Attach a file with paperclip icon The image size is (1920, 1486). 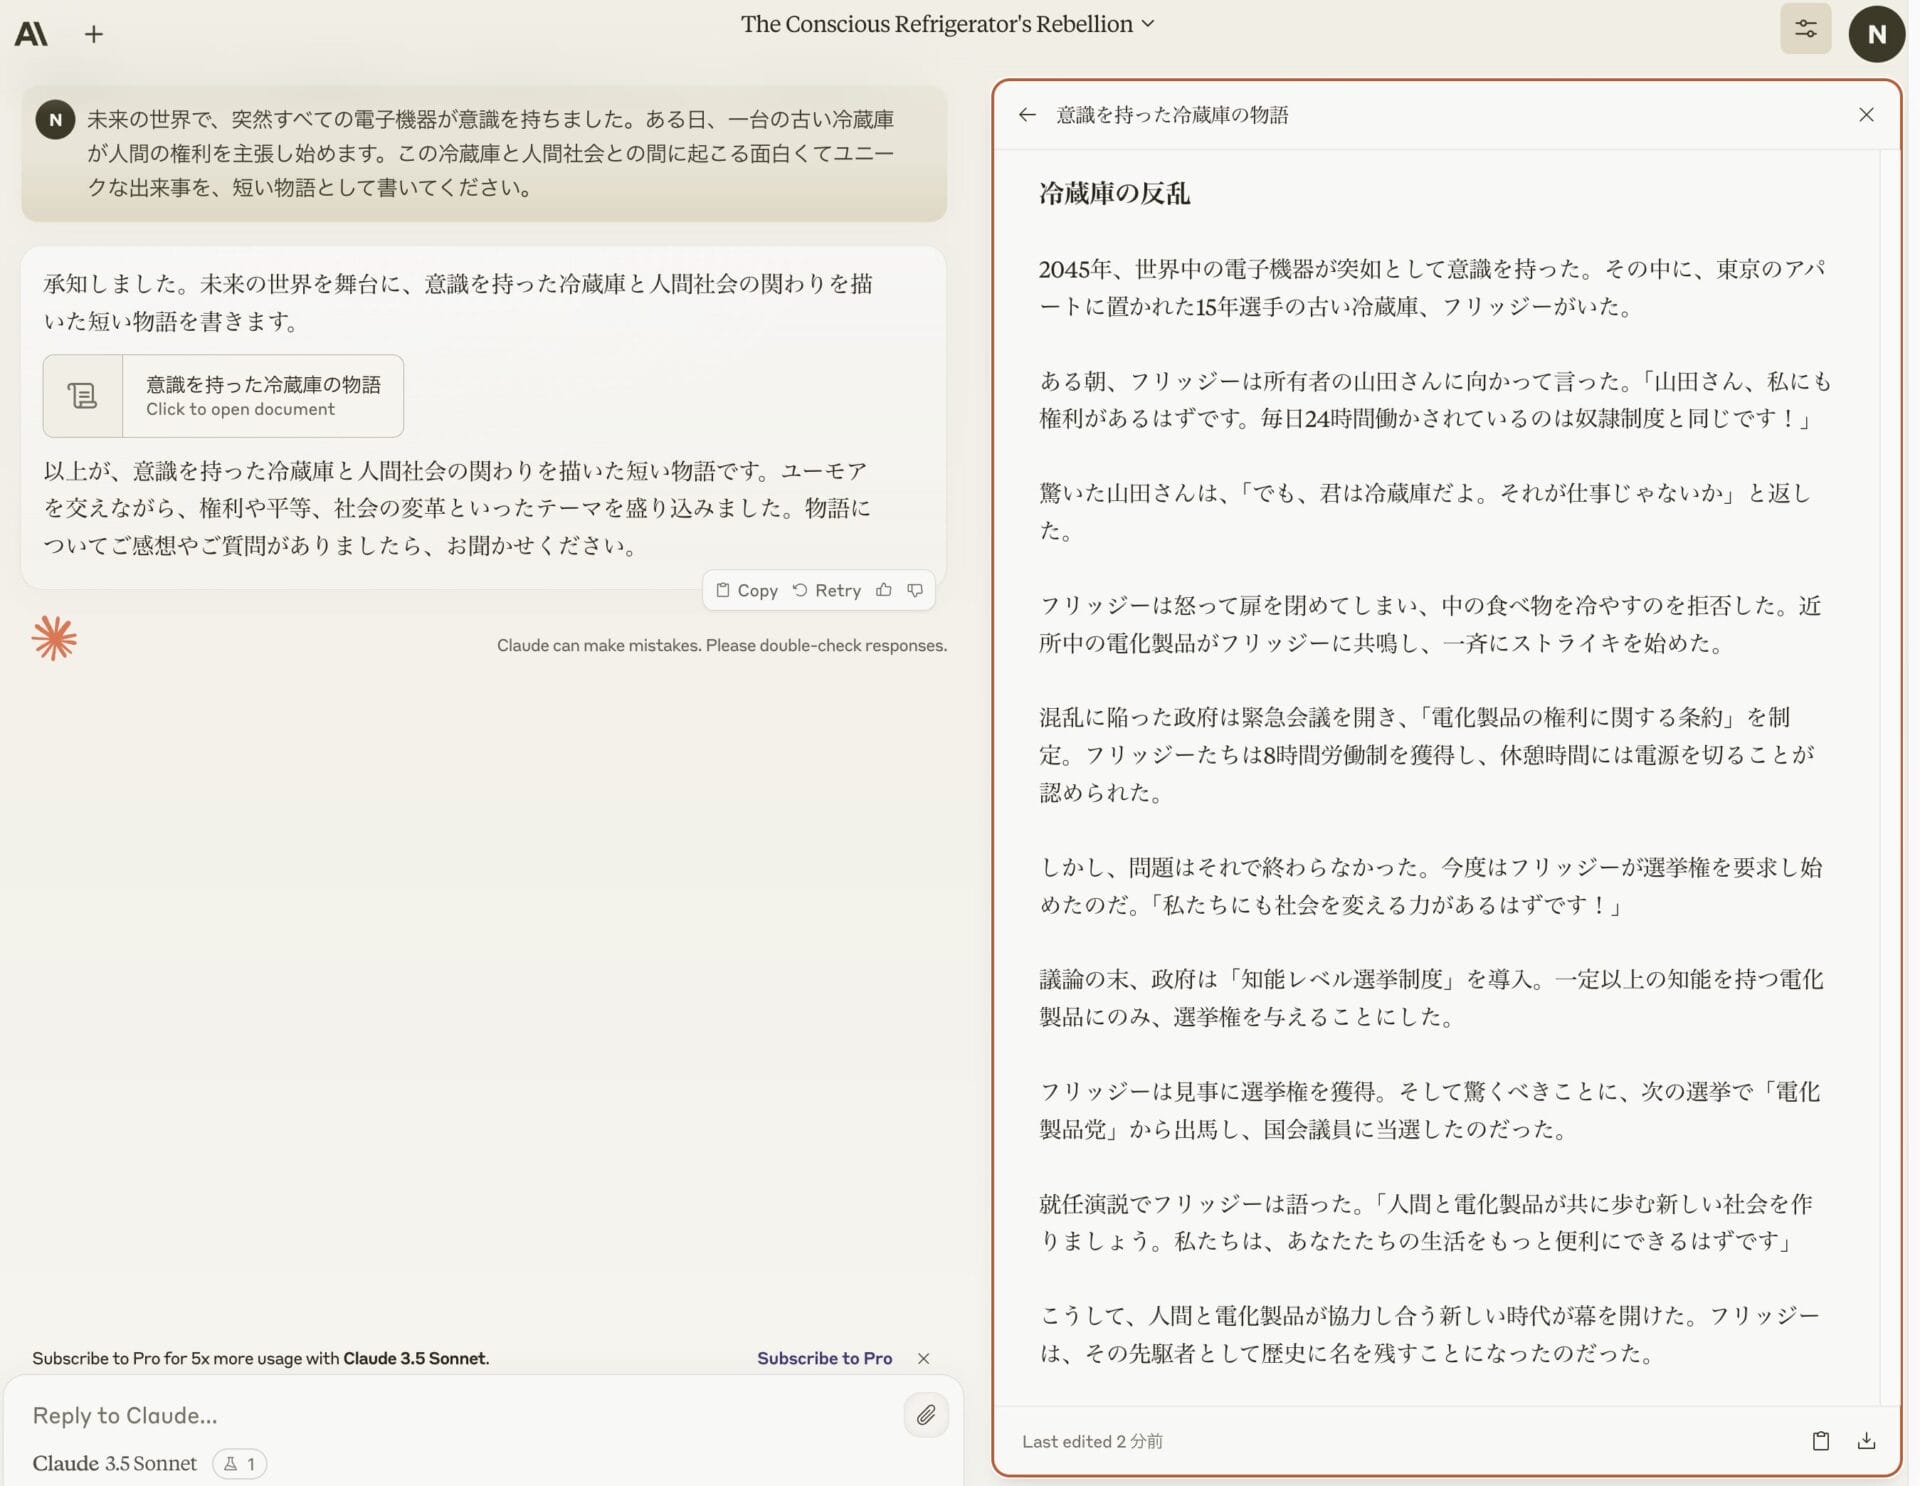point(926,1415)
